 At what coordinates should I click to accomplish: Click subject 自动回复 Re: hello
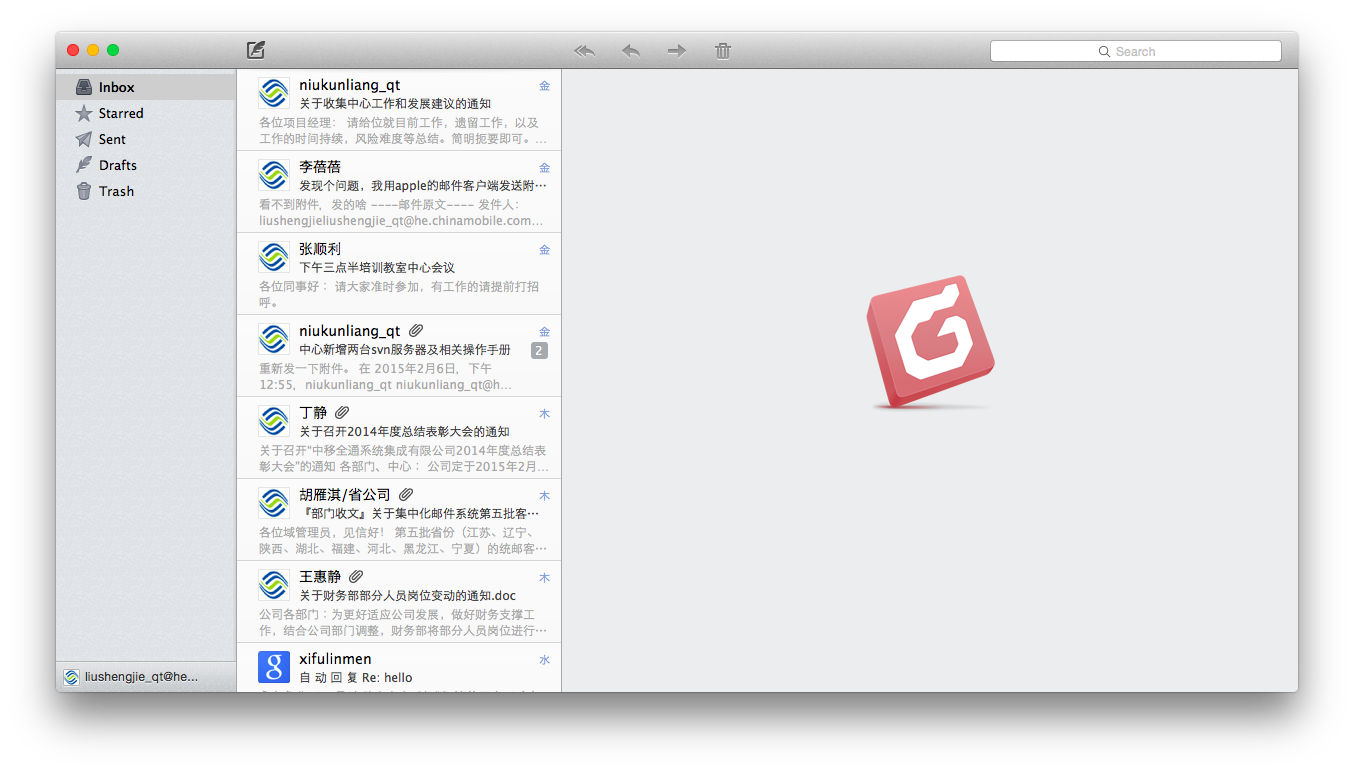coord(355,678)
